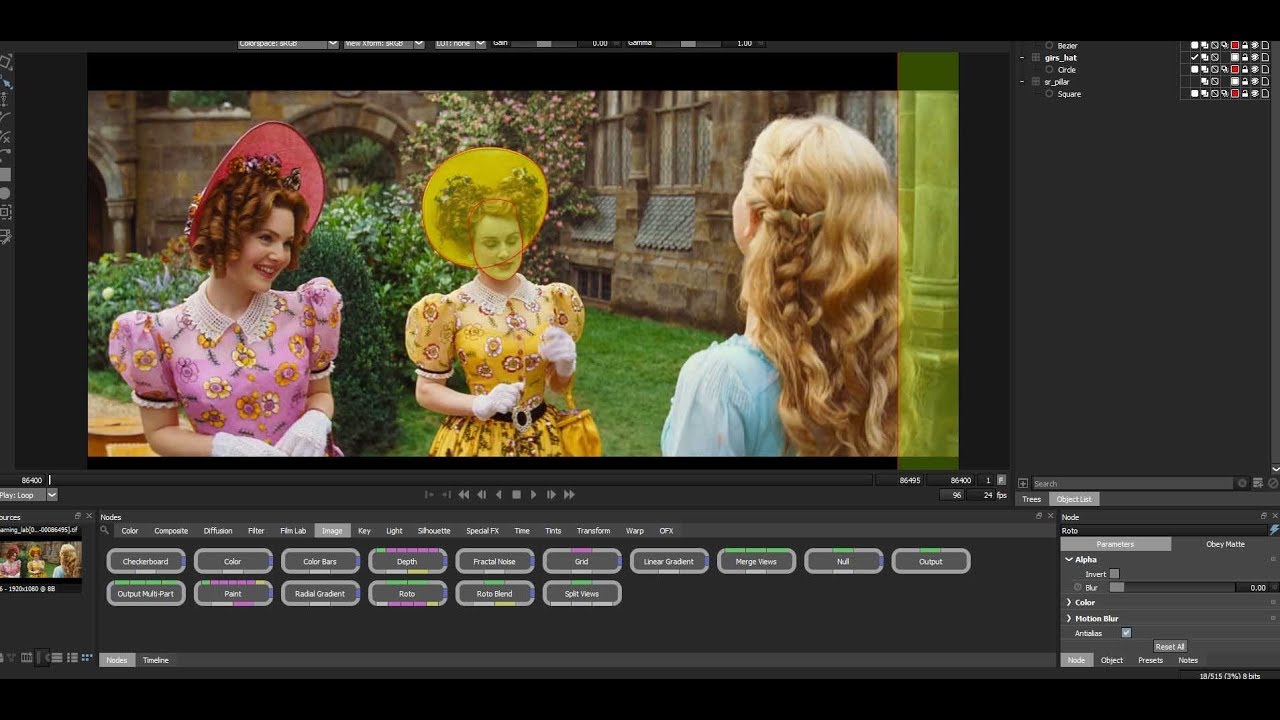This screenshot has height=720, width=1280.
Task: Float the Node panel with undock icon
Action: tap(1264, 516)
